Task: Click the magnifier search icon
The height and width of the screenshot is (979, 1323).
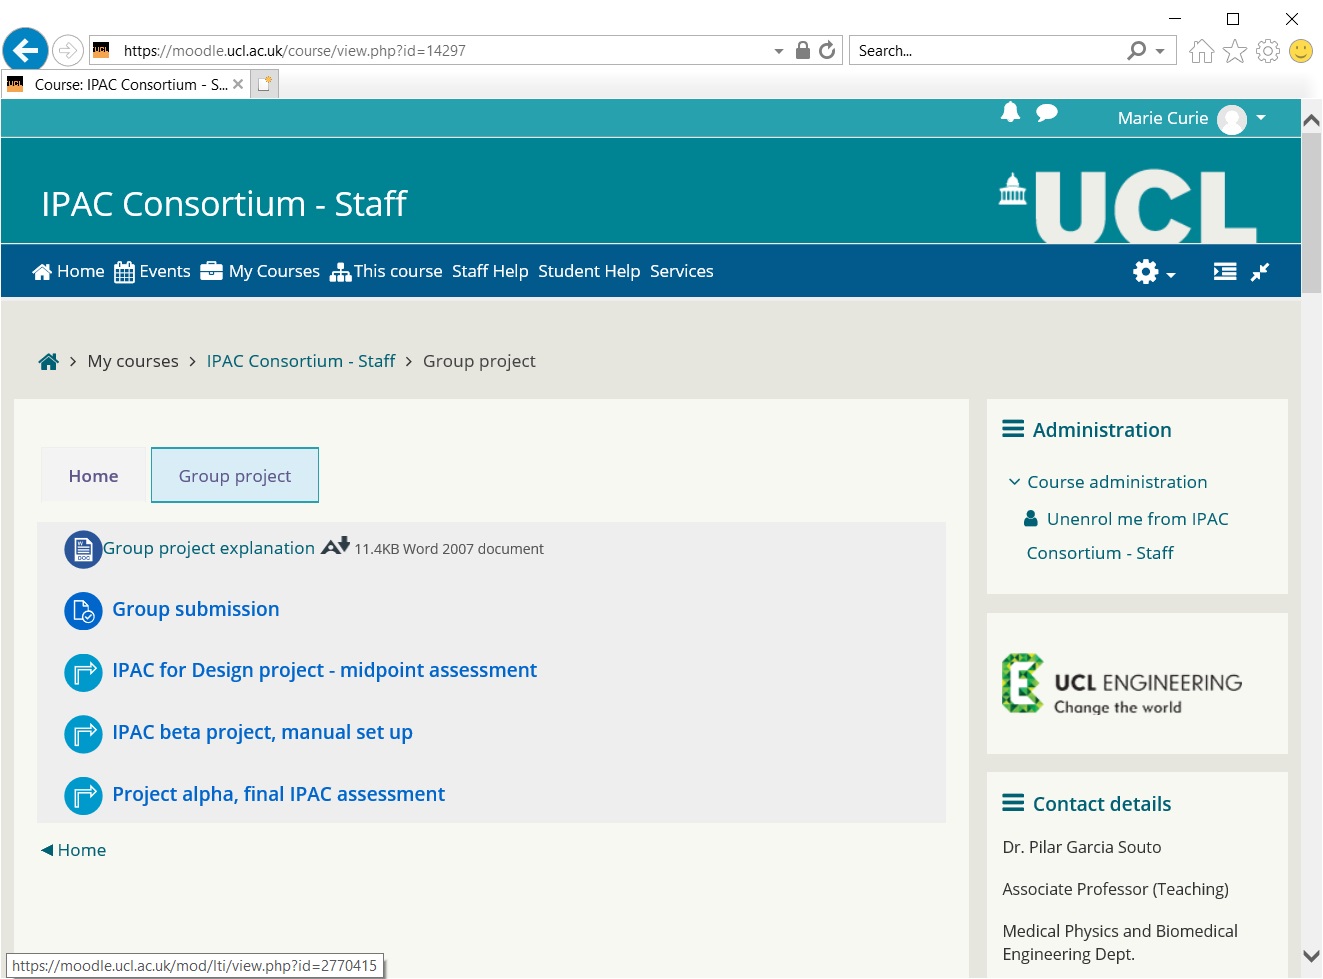Action: click(x=1137, y=50)
